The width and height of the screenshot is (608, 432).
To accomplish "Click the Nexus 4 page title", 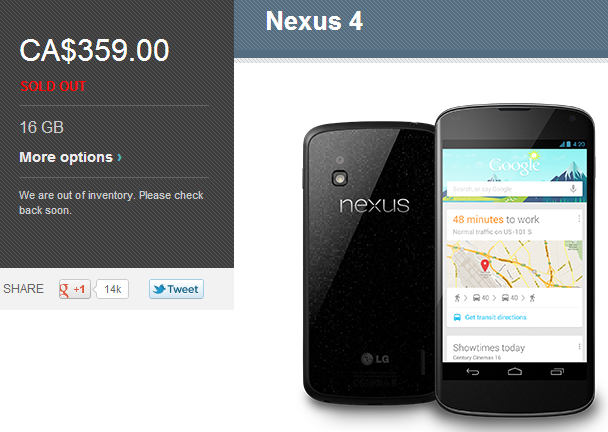I will (314, 21).
